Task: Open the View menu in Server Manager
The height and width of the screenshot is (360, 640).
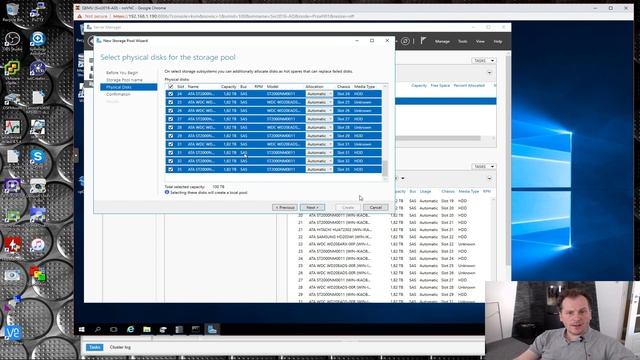Action: coord(480,41)
